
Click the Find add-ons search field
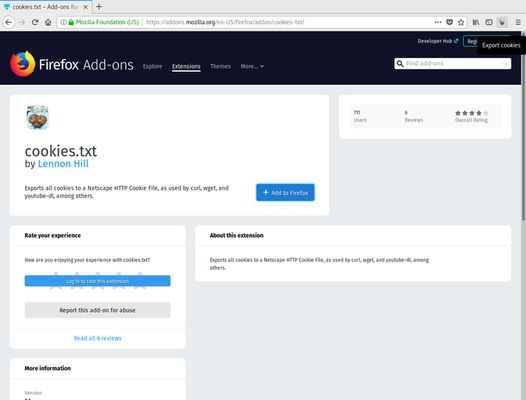click(x=453, y=63)
